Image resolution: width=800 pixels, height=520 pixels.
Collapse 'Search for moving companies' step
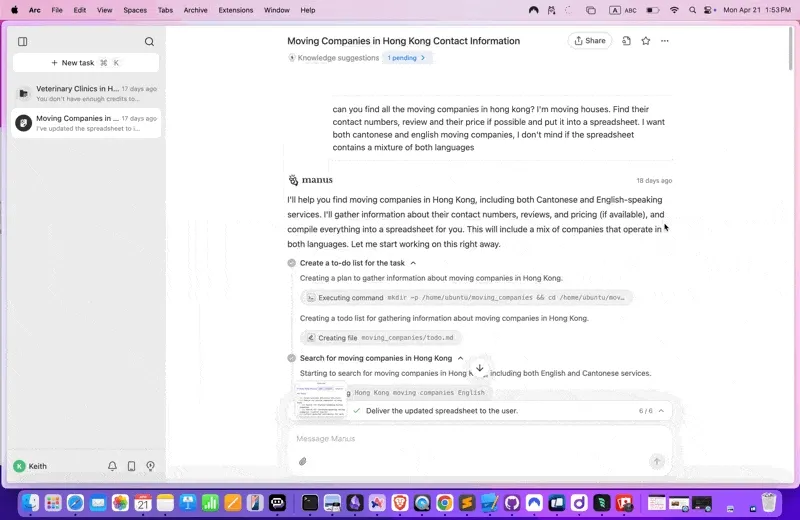tap(460, 358)
